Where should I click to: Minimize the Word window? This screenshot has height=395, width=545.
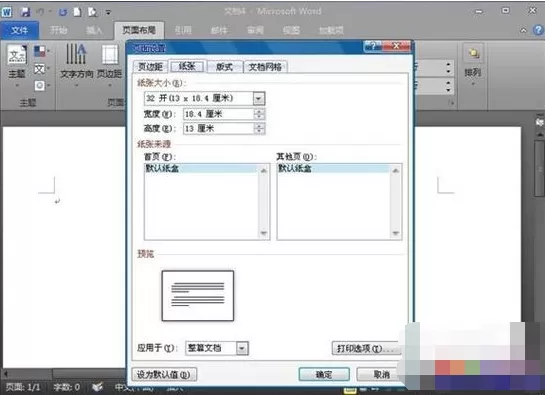[x=479, y=12]
